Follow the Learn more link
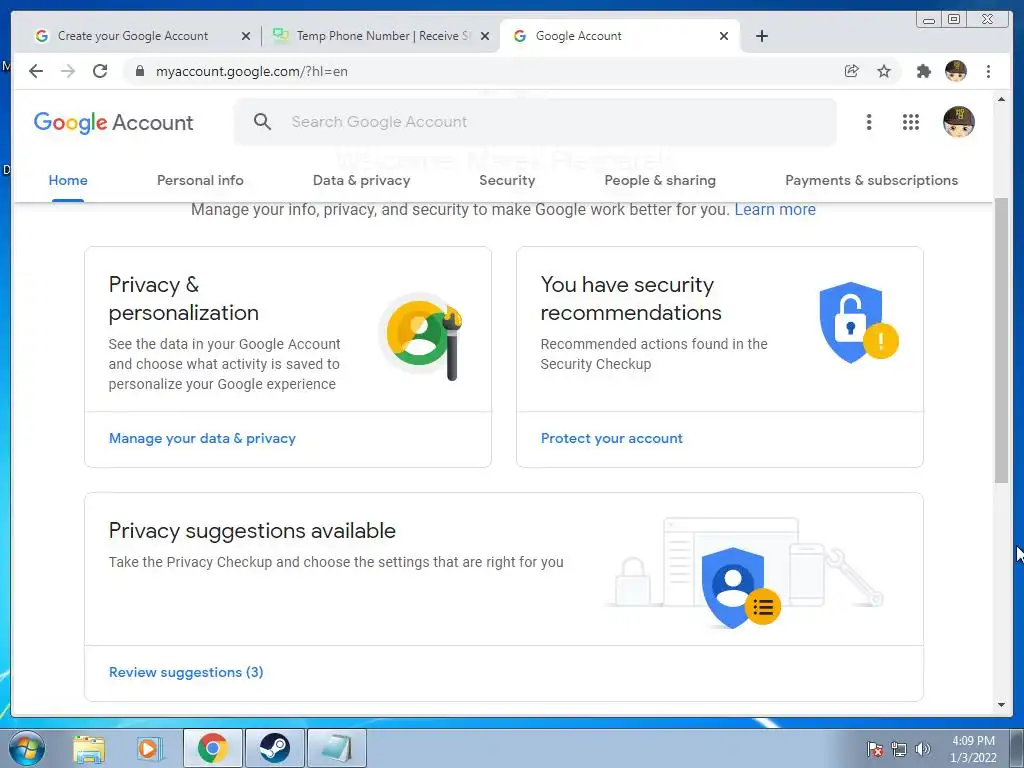This screenshot has width=1024, height=768. pyautogui.click(x=775, y=210)
